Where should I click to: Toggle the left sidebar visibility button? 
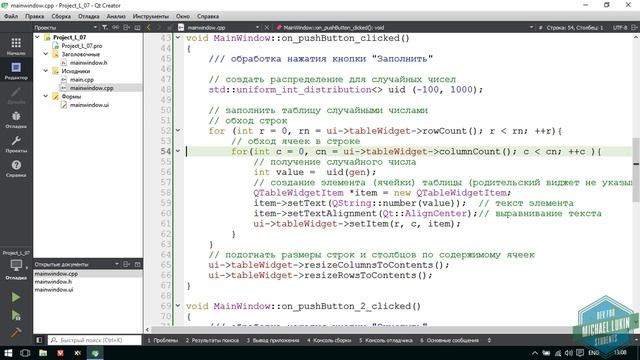[39, 340]
